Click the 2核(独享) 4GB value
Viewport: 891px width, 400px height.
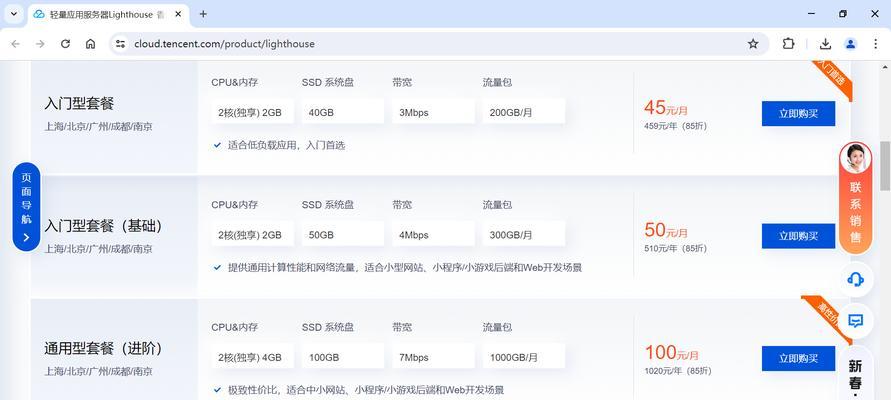252,357
